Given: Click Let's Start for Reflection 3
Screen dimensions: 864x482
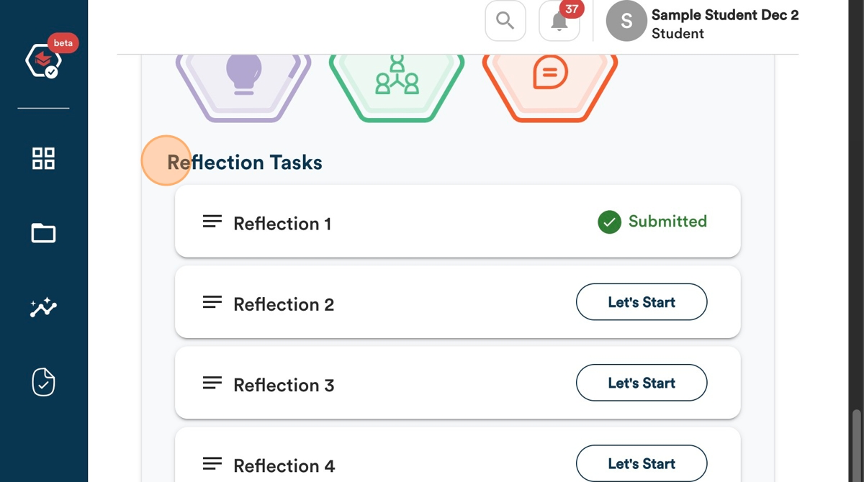Looking at the screenshot, I should (641, 383).
